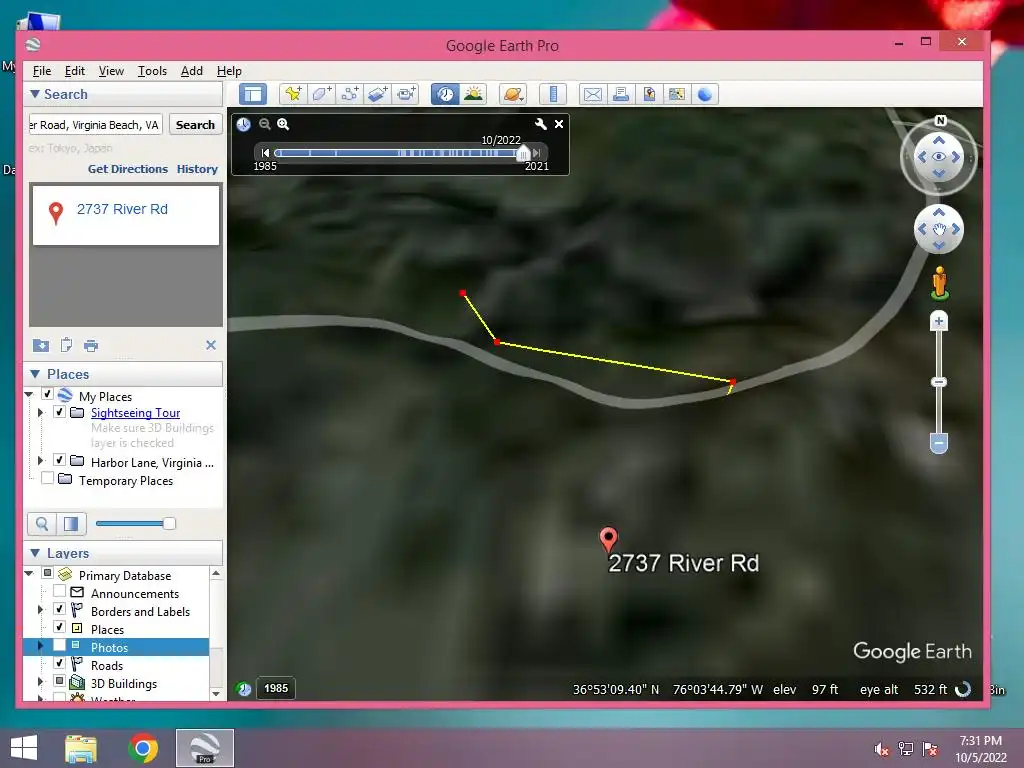
Task: Copy search results to My Places folder
Action: 40,345
